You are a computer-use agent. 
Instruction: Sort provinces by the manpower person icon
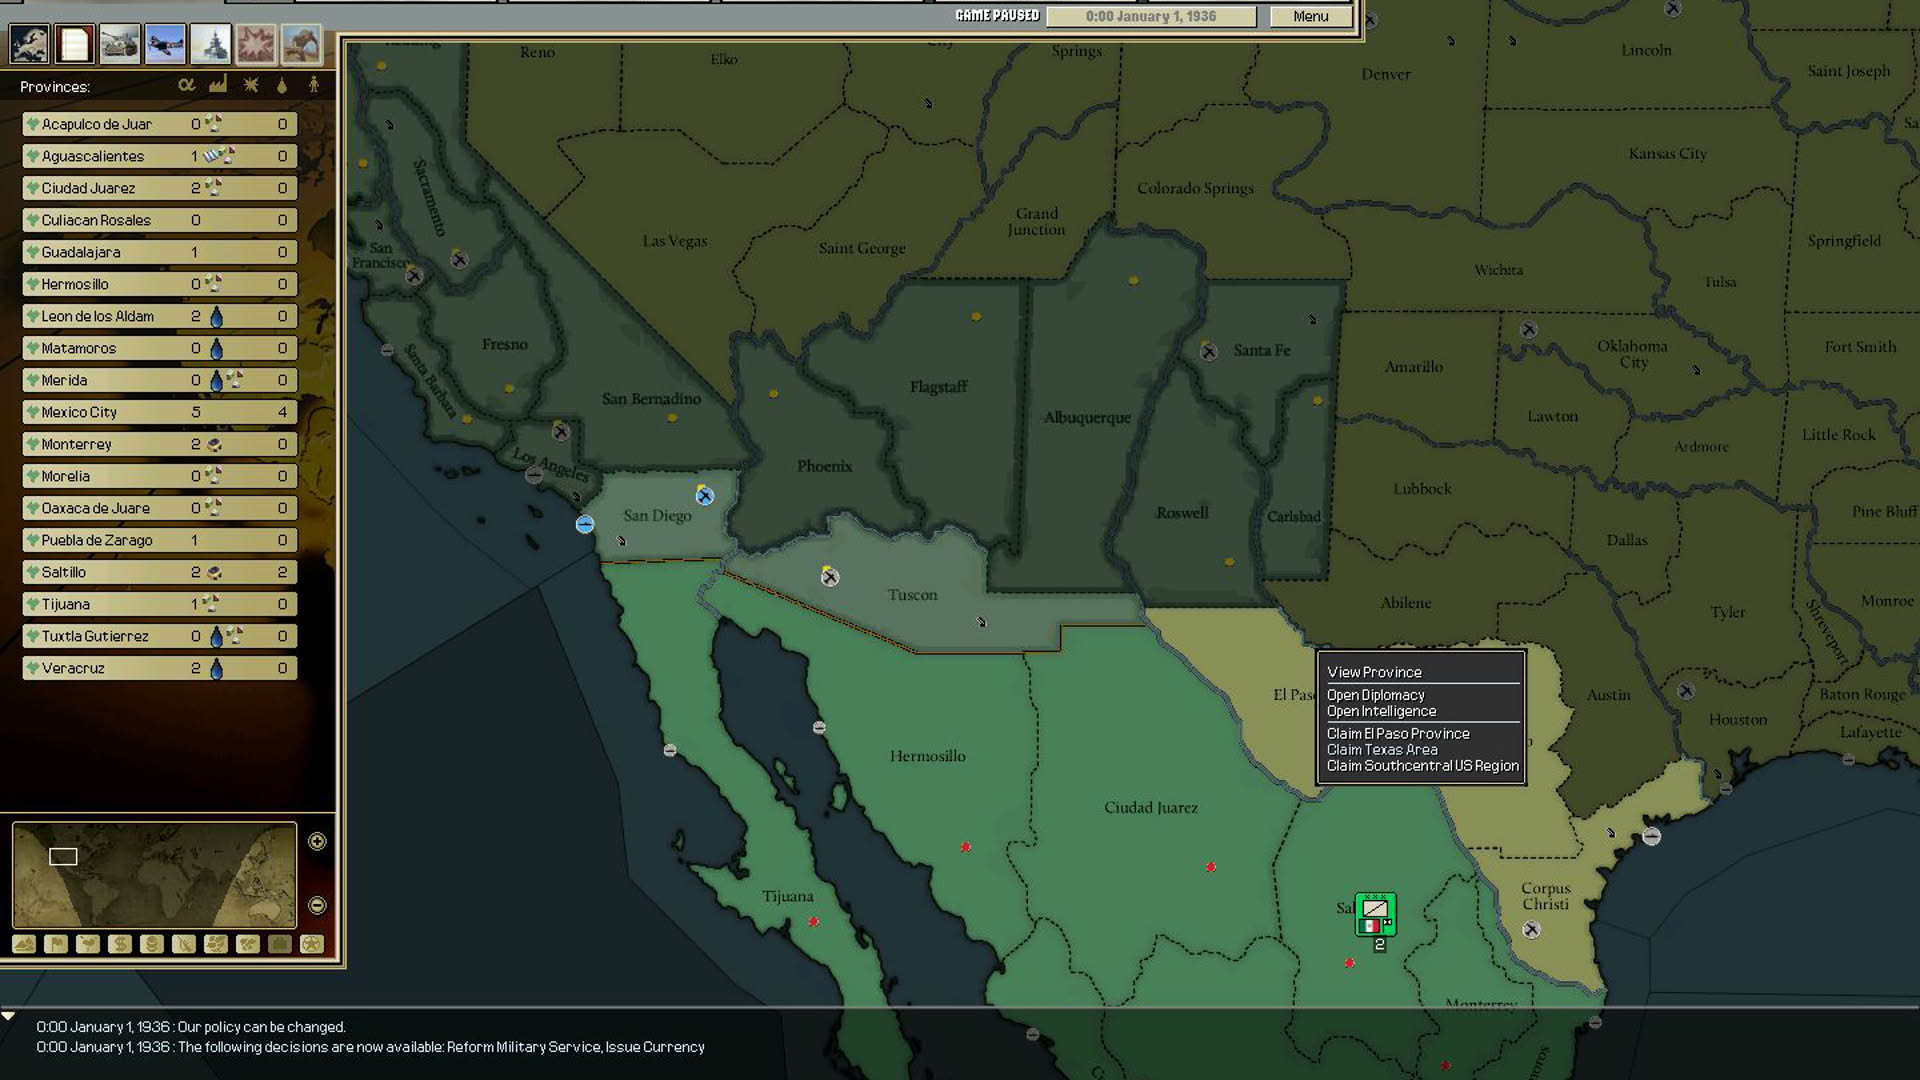314,85
